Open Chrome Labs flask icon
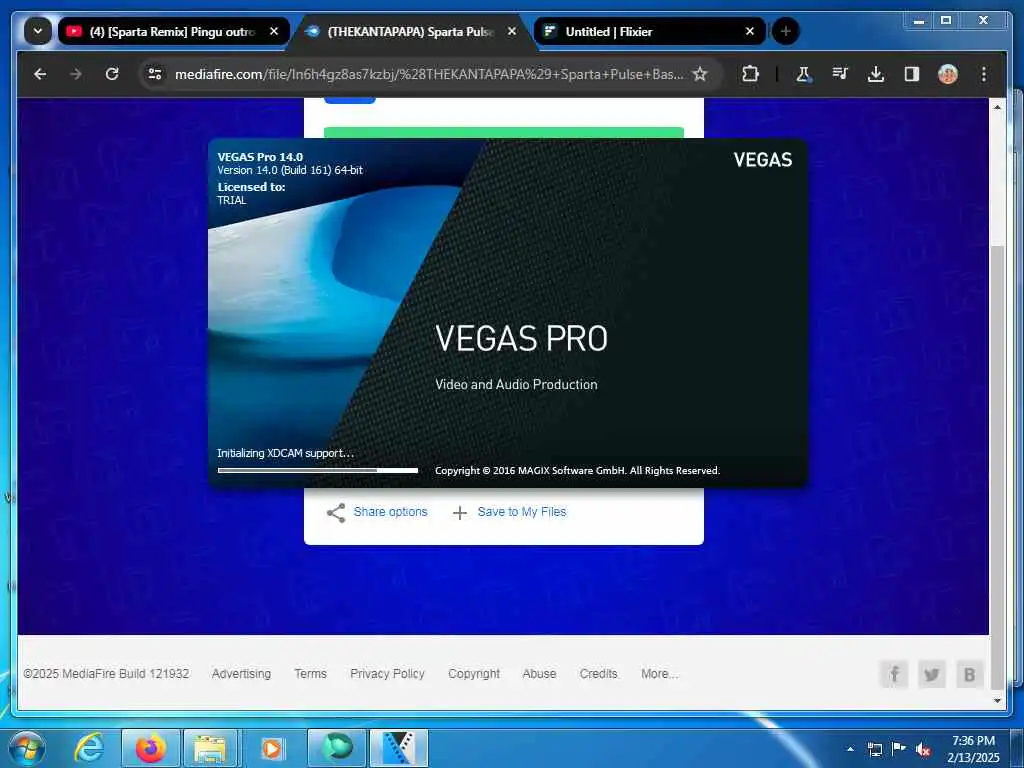 point(804,74)
